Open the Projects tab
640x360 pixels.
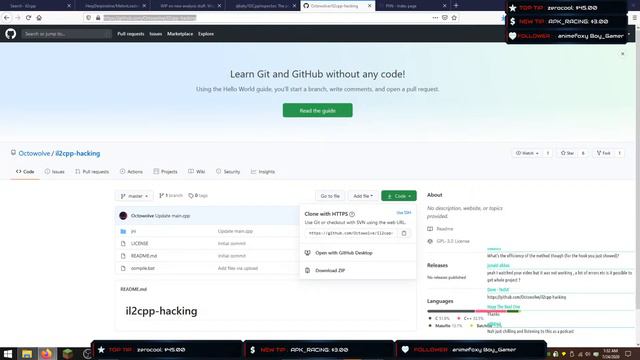[x=165, y=172]
